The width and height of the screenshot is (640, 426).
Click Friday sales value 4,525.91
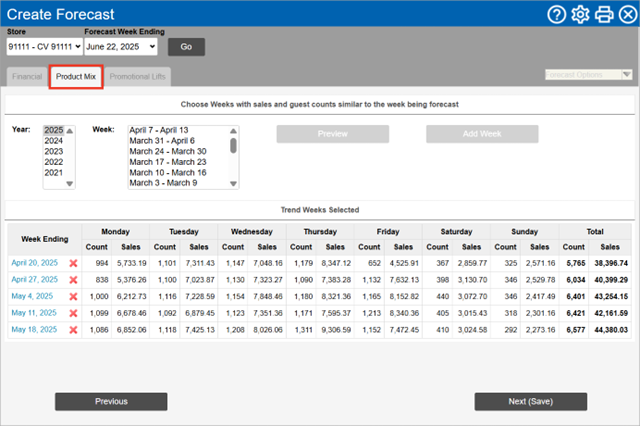404,263
